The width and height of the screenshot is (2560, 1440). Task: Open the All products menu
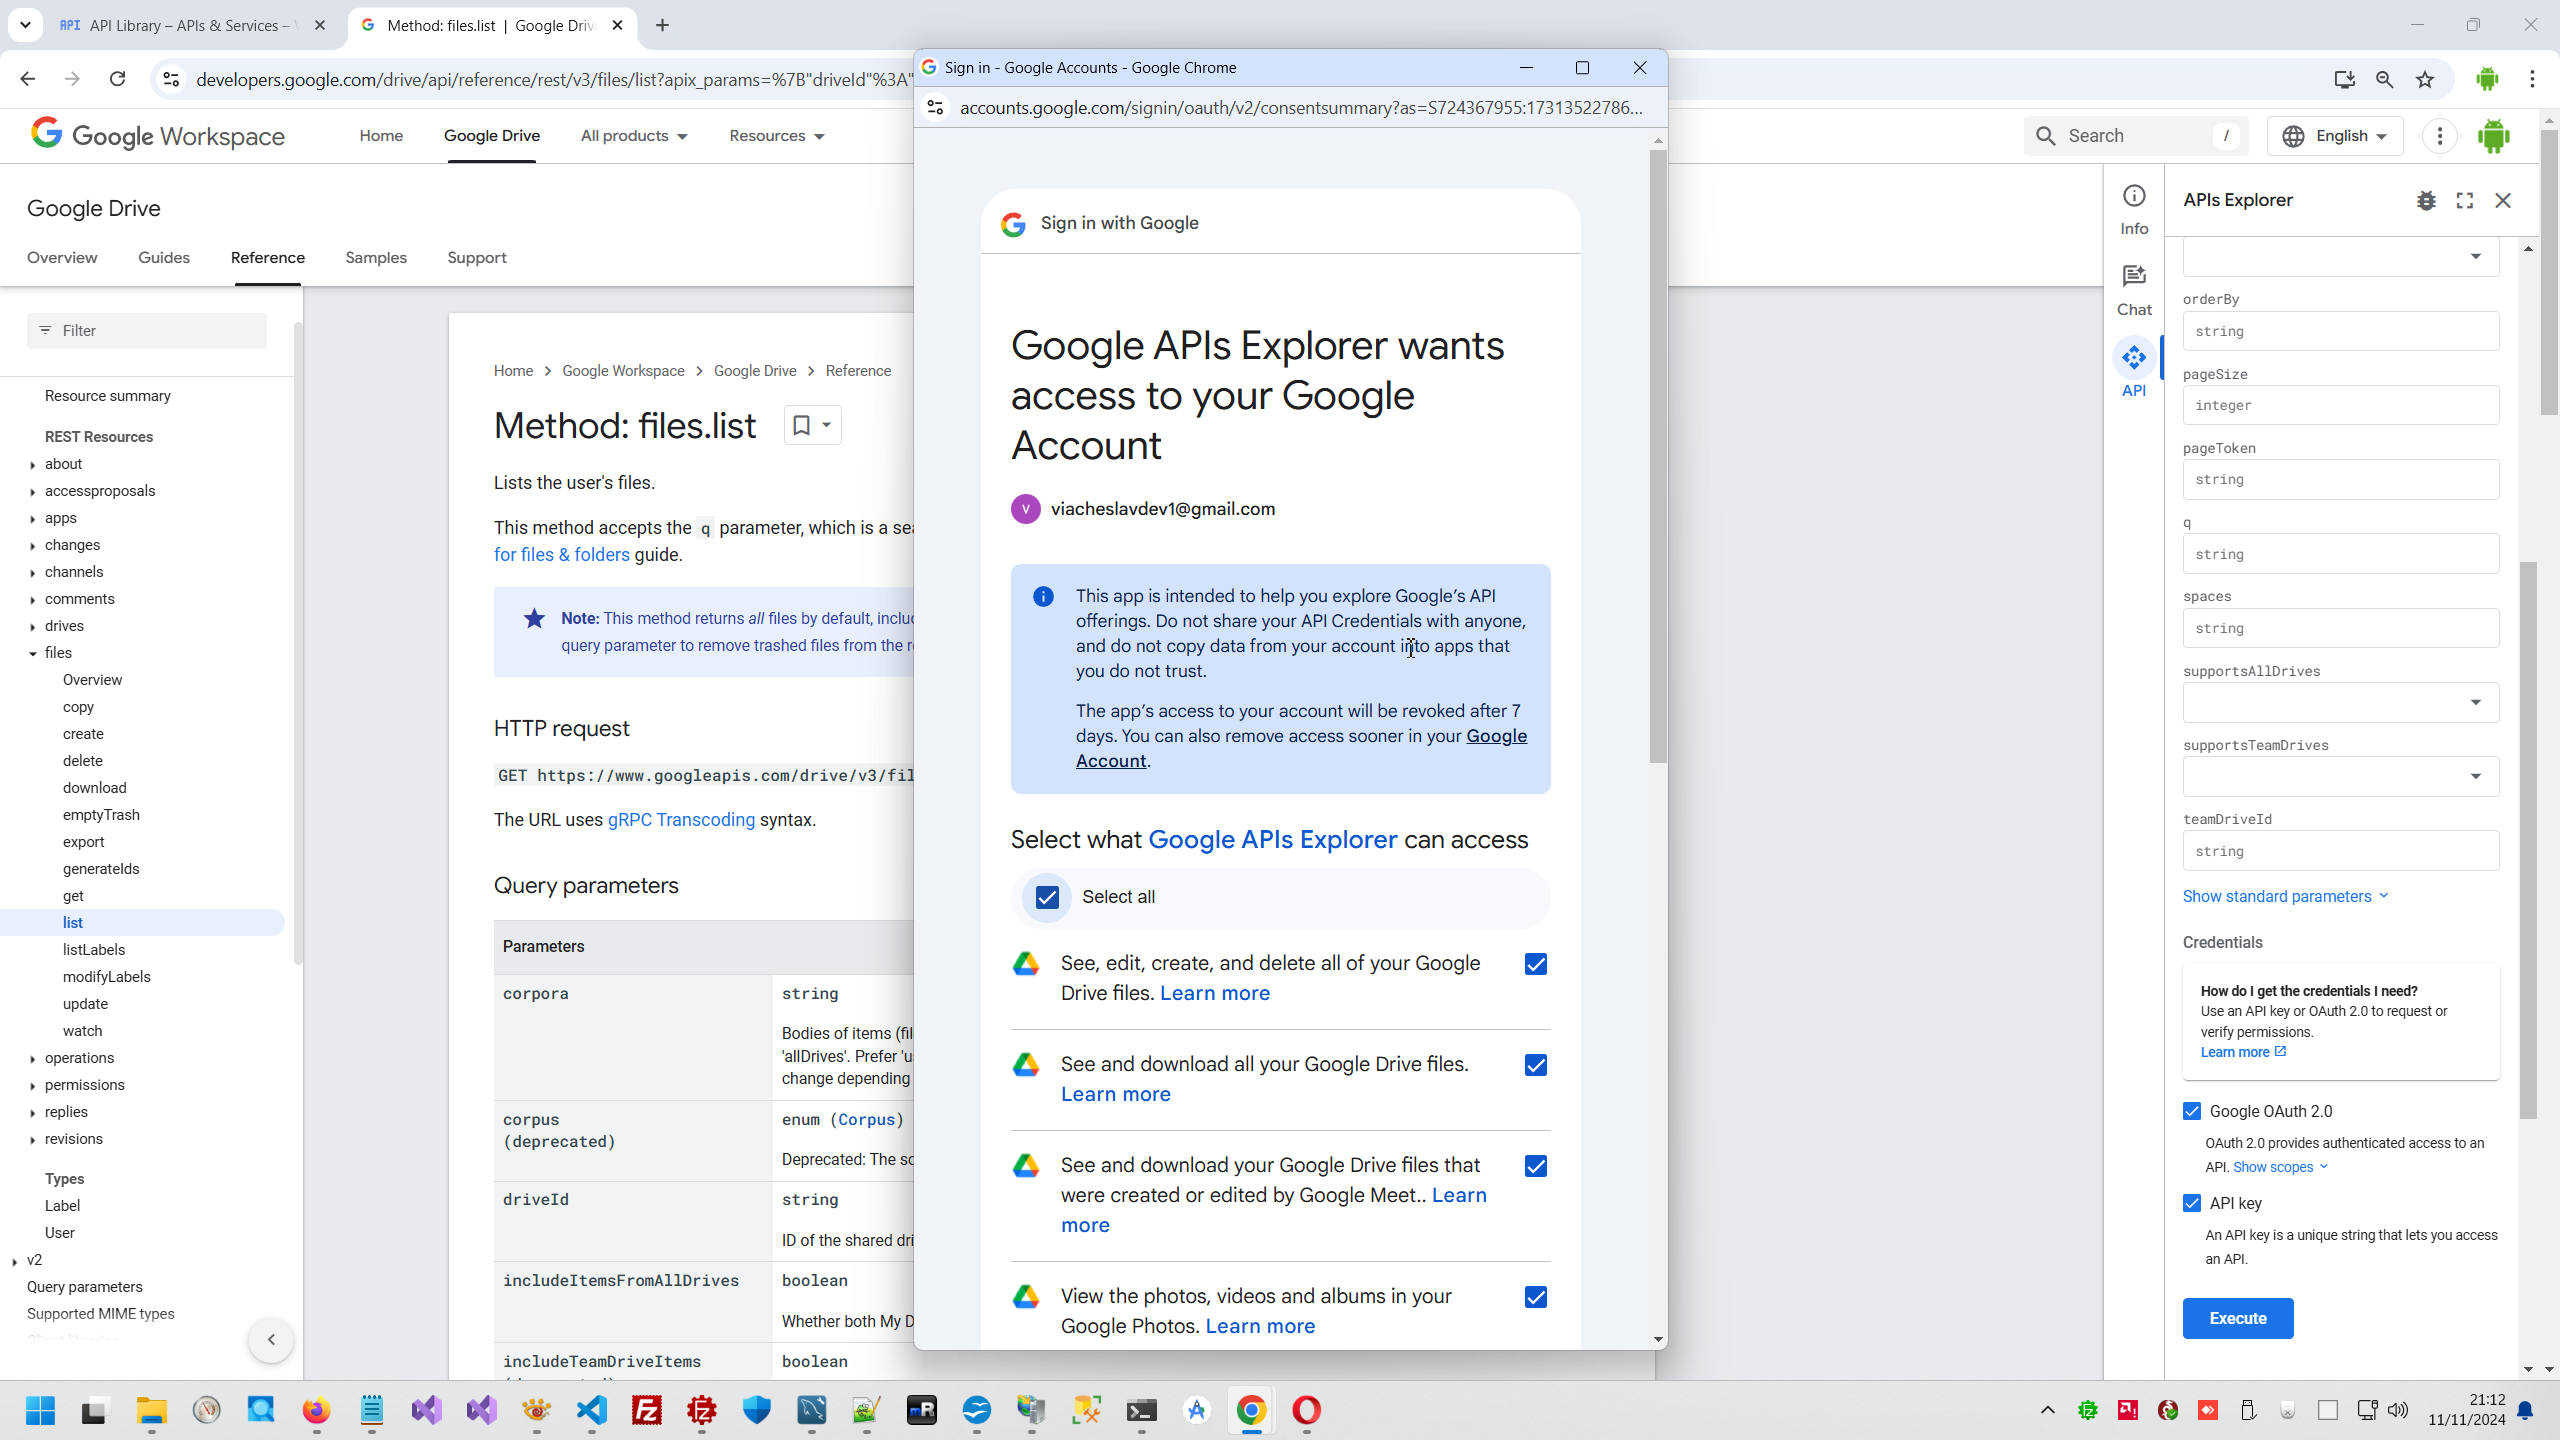coord(634,136)
